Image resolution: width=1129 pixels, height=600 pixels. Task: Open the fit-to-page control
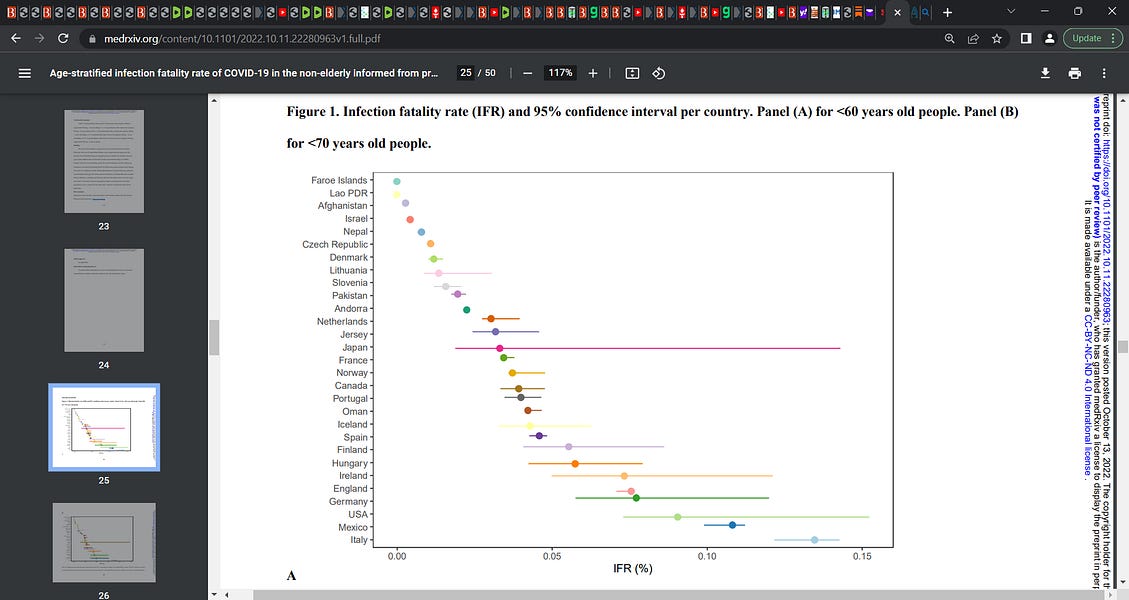point(632,72)
